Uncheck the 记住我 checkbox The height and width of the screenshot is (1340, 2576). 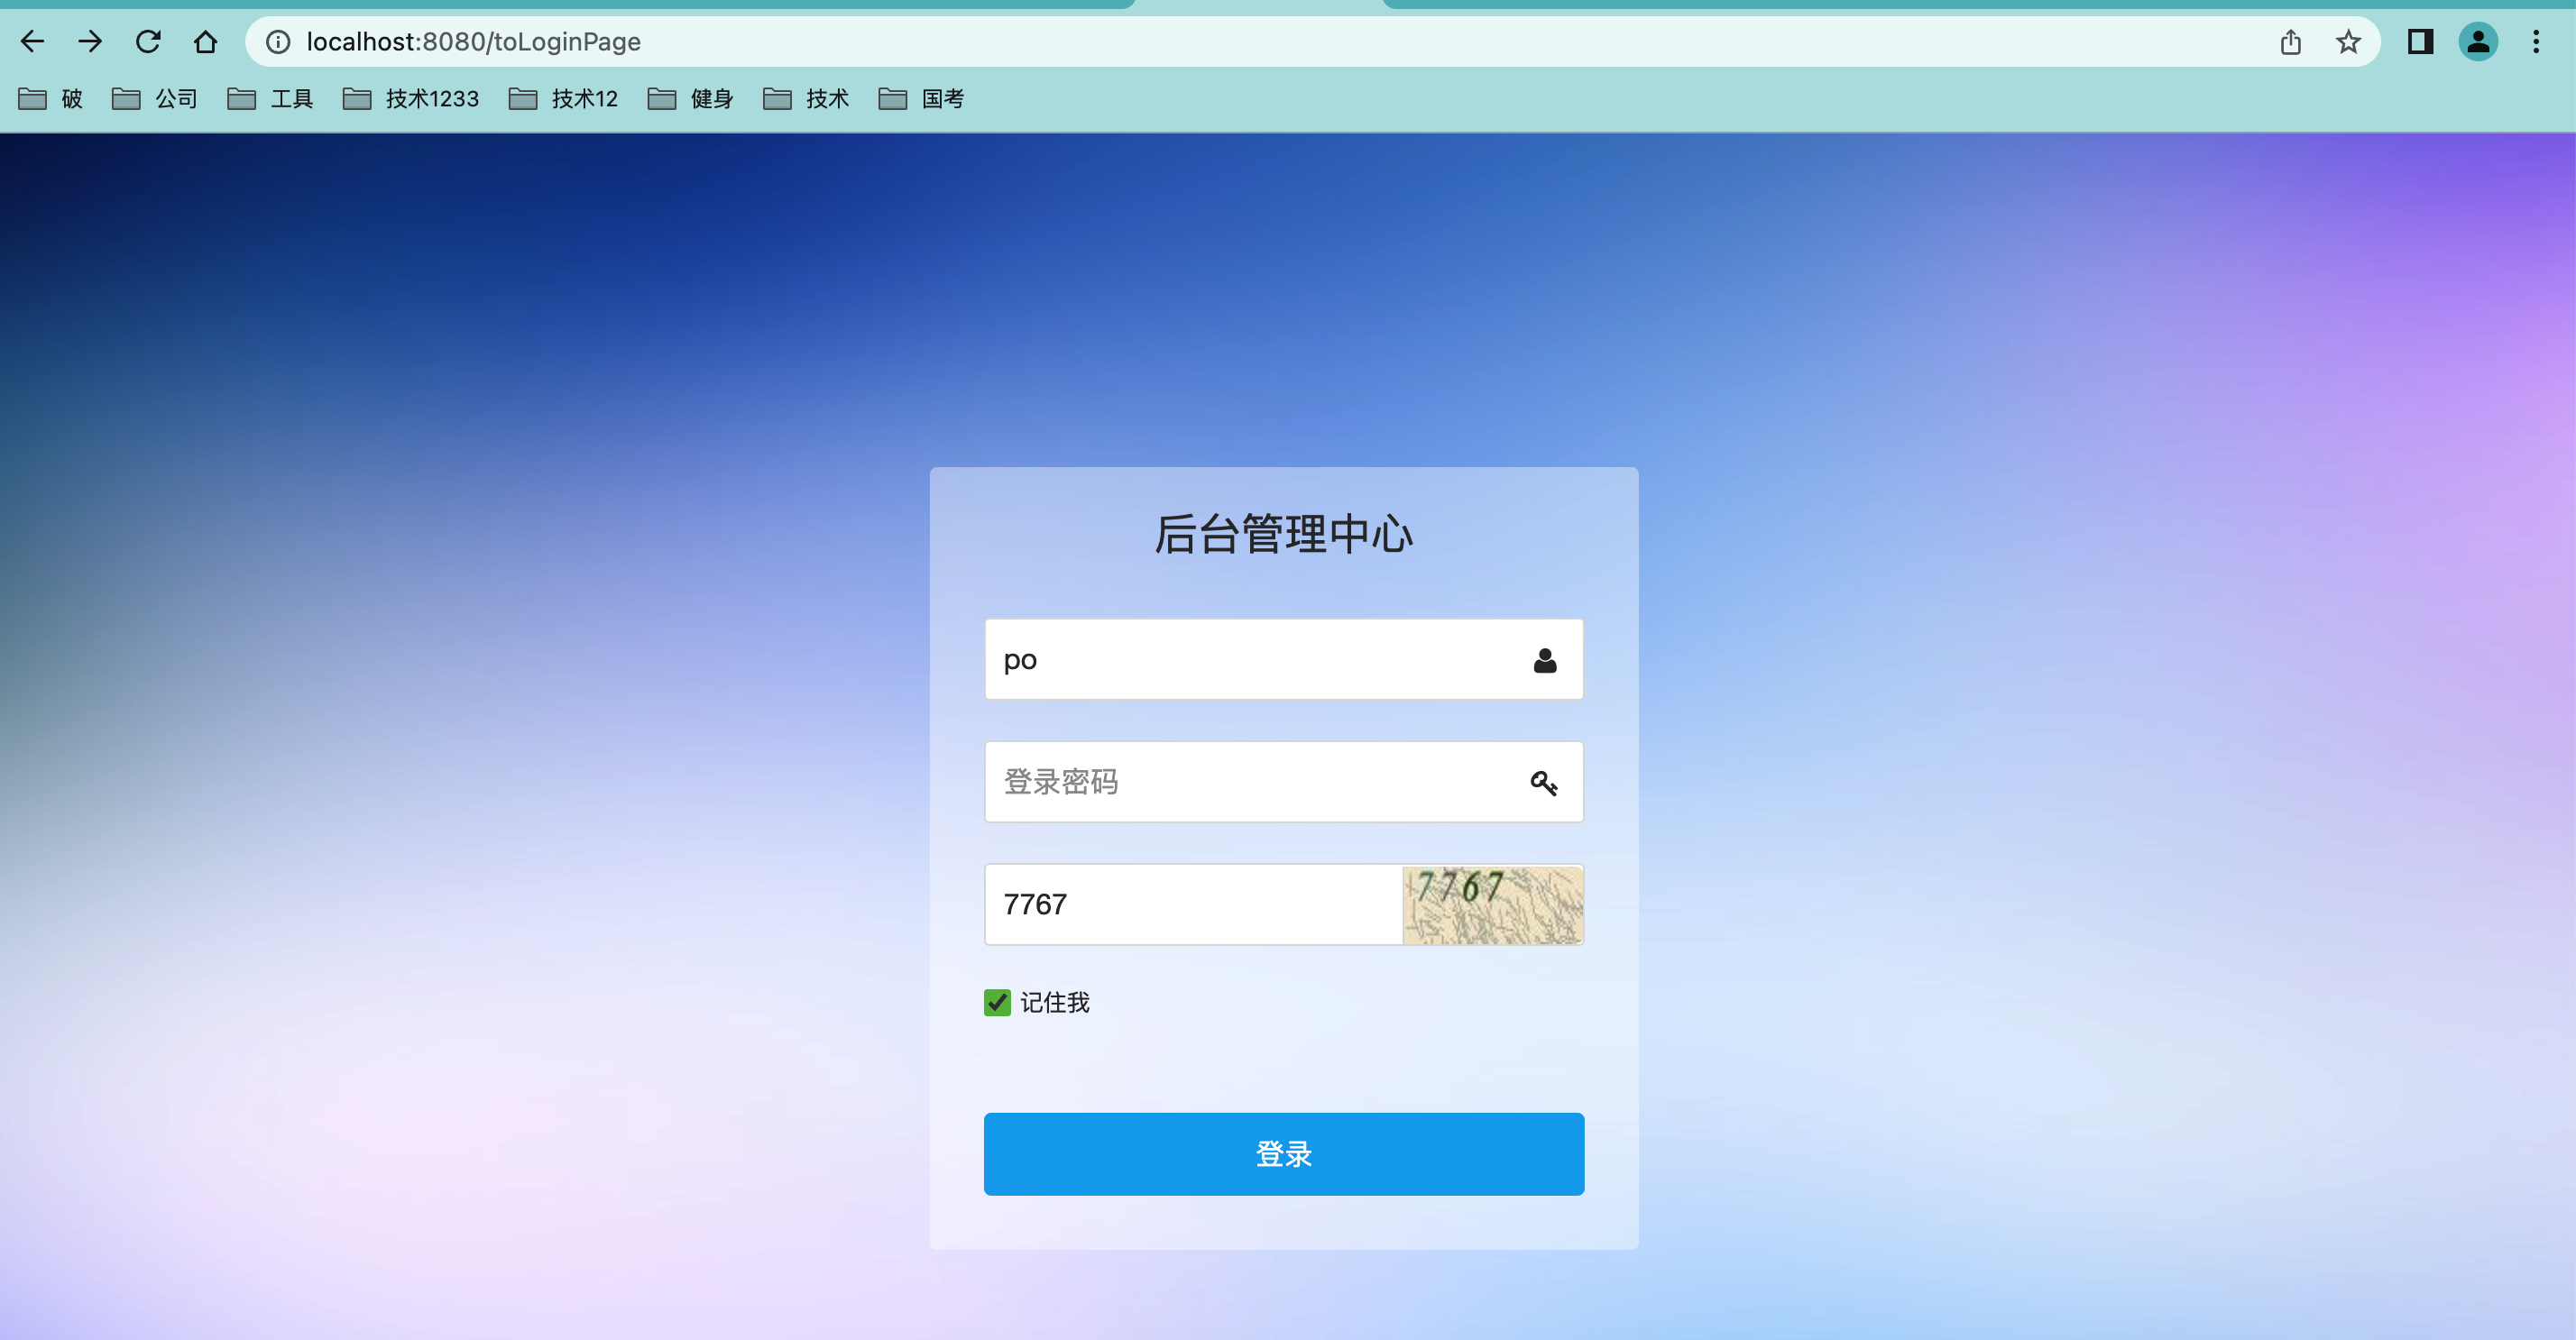point(997,1002)
